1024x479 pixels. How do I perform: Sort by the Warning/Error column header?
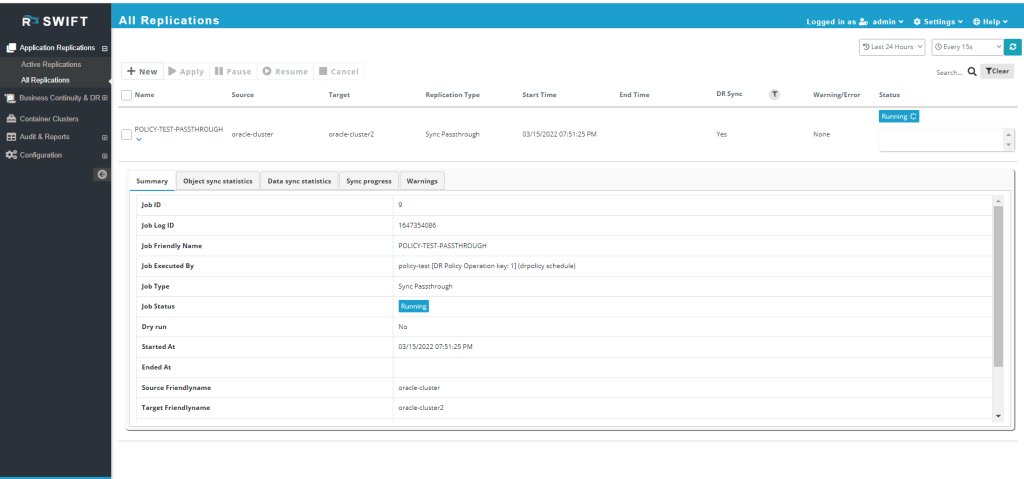(837, 95)
